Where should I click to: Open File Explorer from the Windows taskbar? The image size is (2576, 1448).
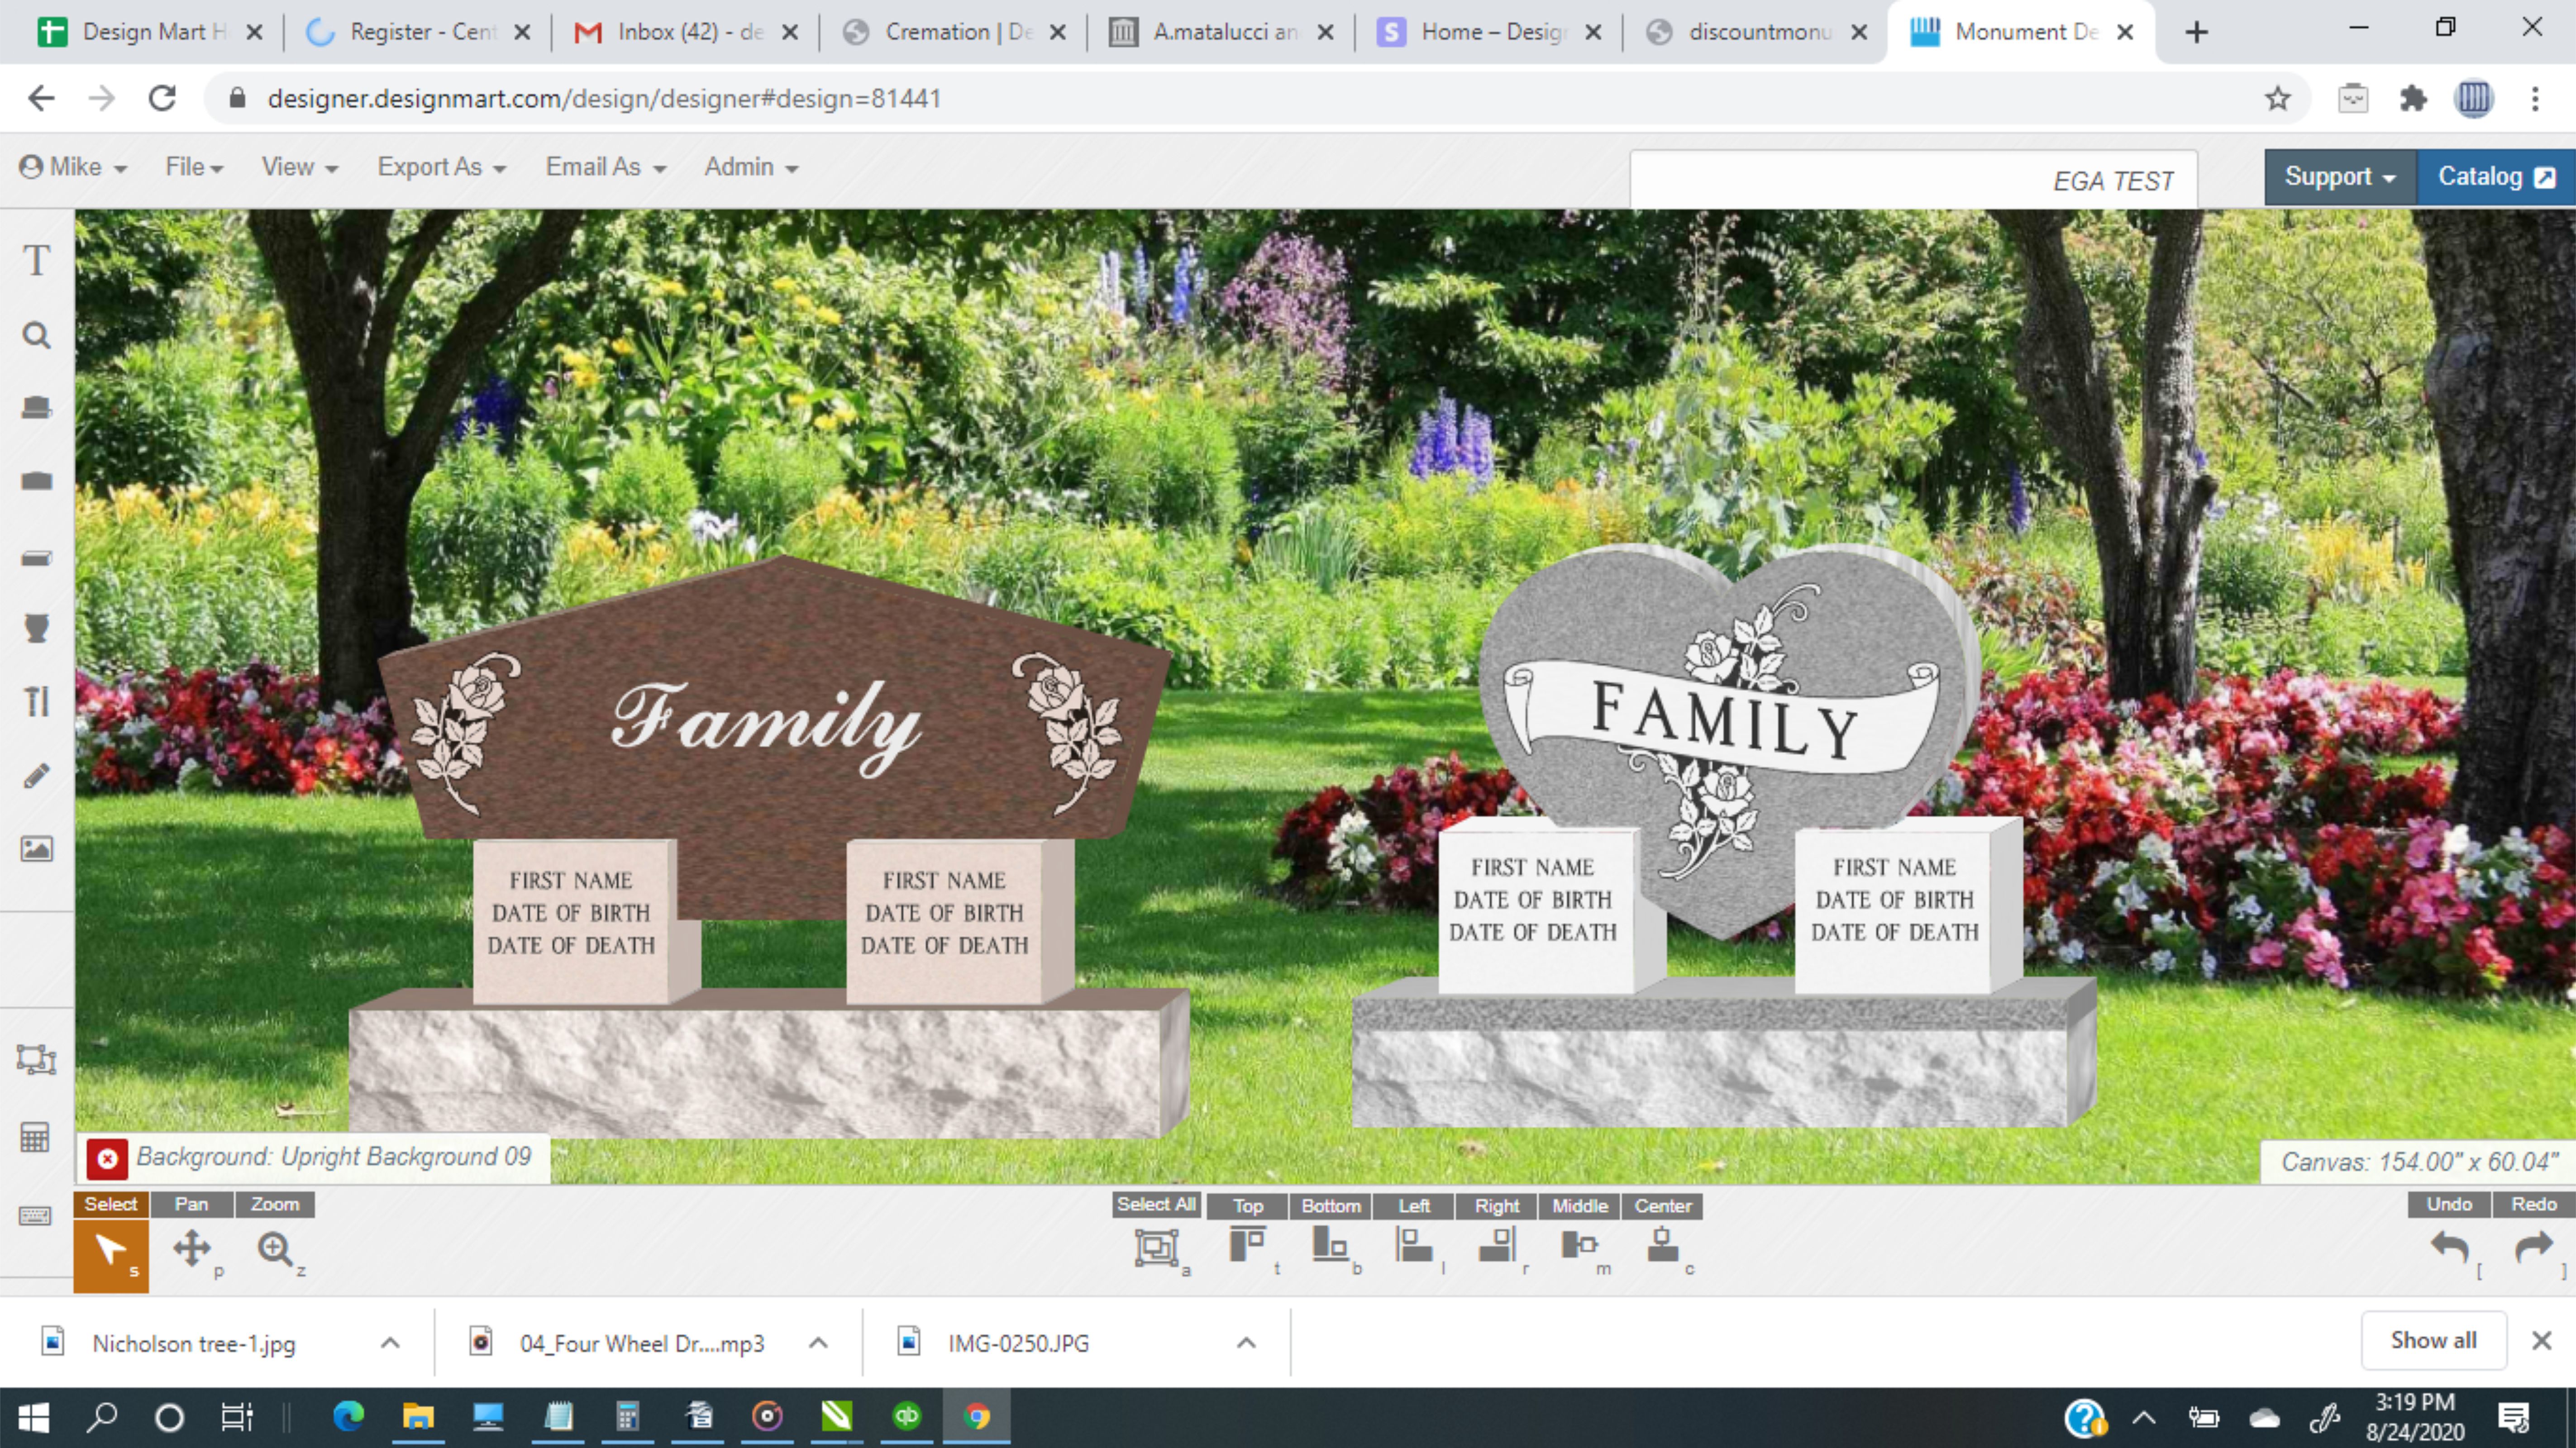pos(418,1416)
